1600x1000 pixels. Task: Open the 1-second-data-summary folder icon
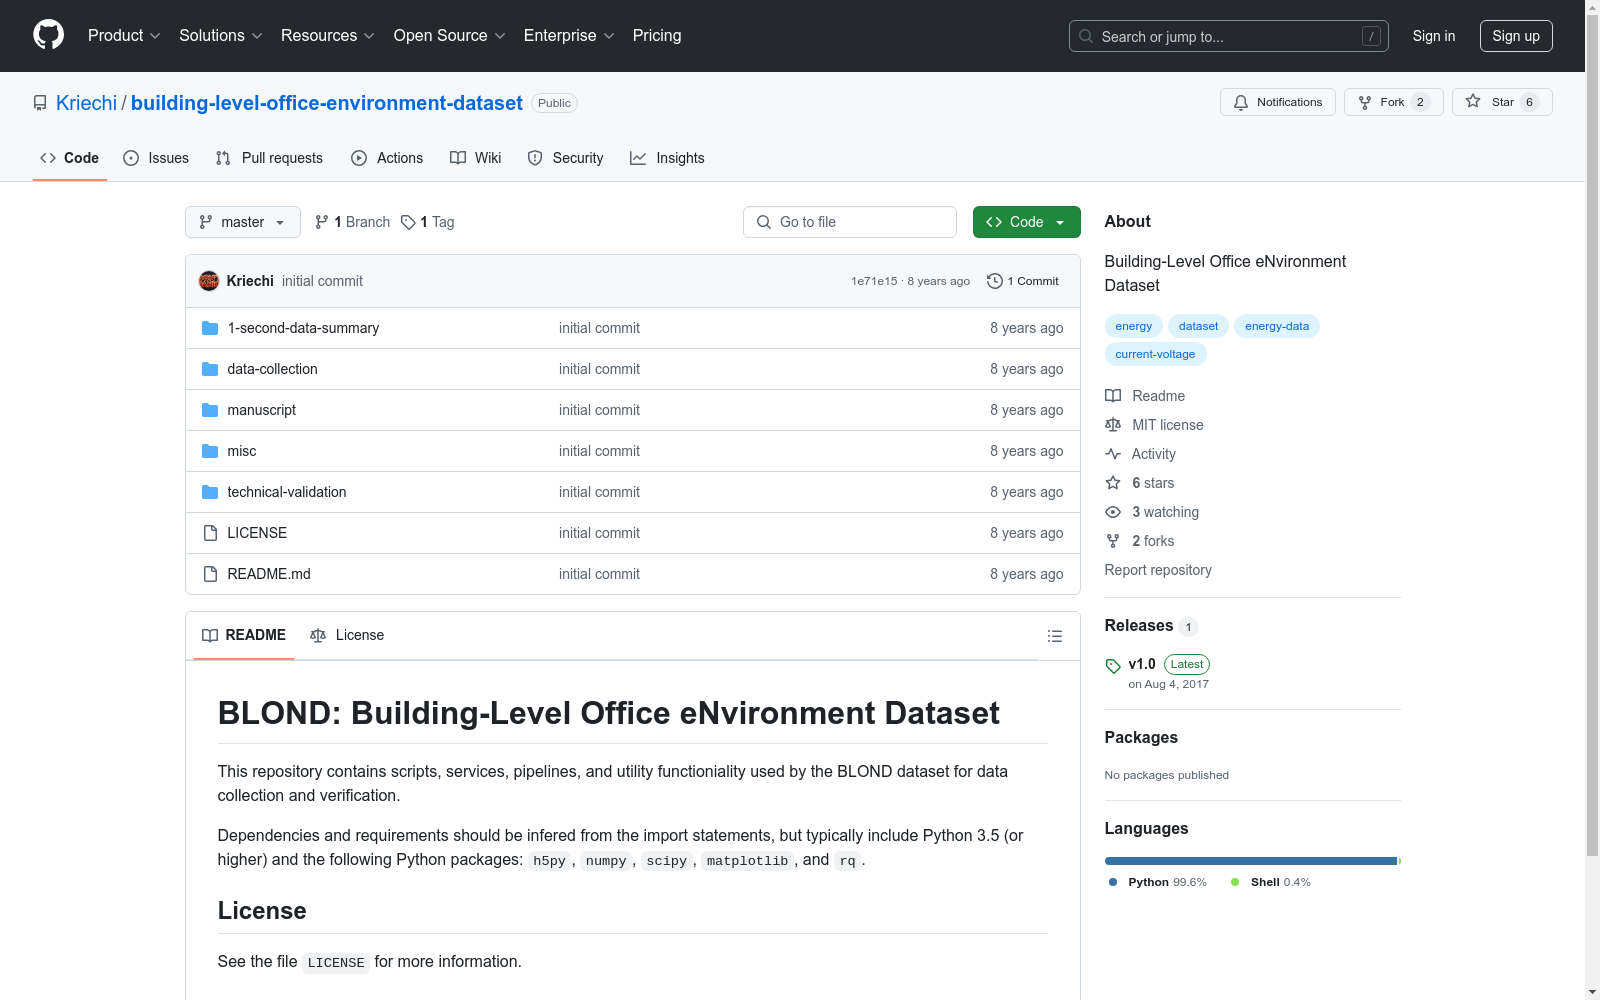point(210,328)
